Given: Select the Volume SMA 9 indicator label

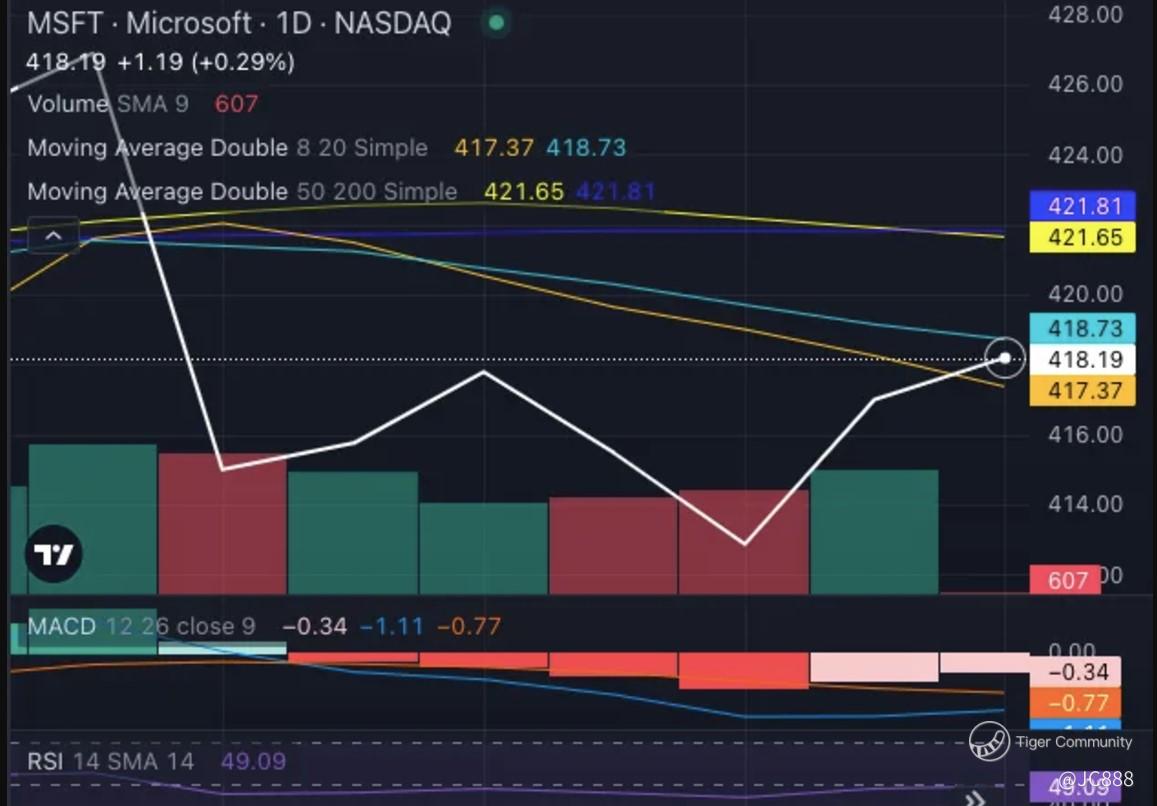Looking at the screenshot, I should (x=108, y=103).
